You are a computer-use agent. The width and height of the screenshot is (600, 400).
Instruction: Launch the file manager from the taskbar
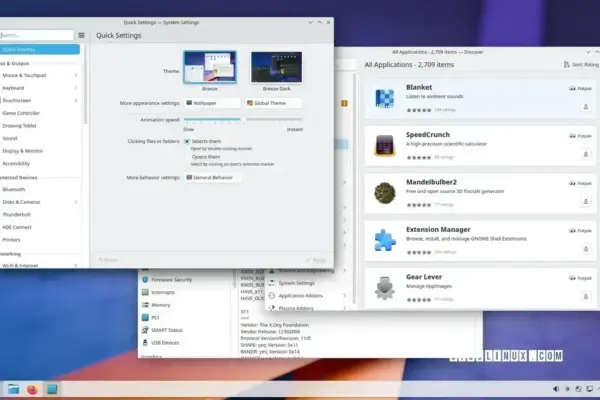point(13,389)
